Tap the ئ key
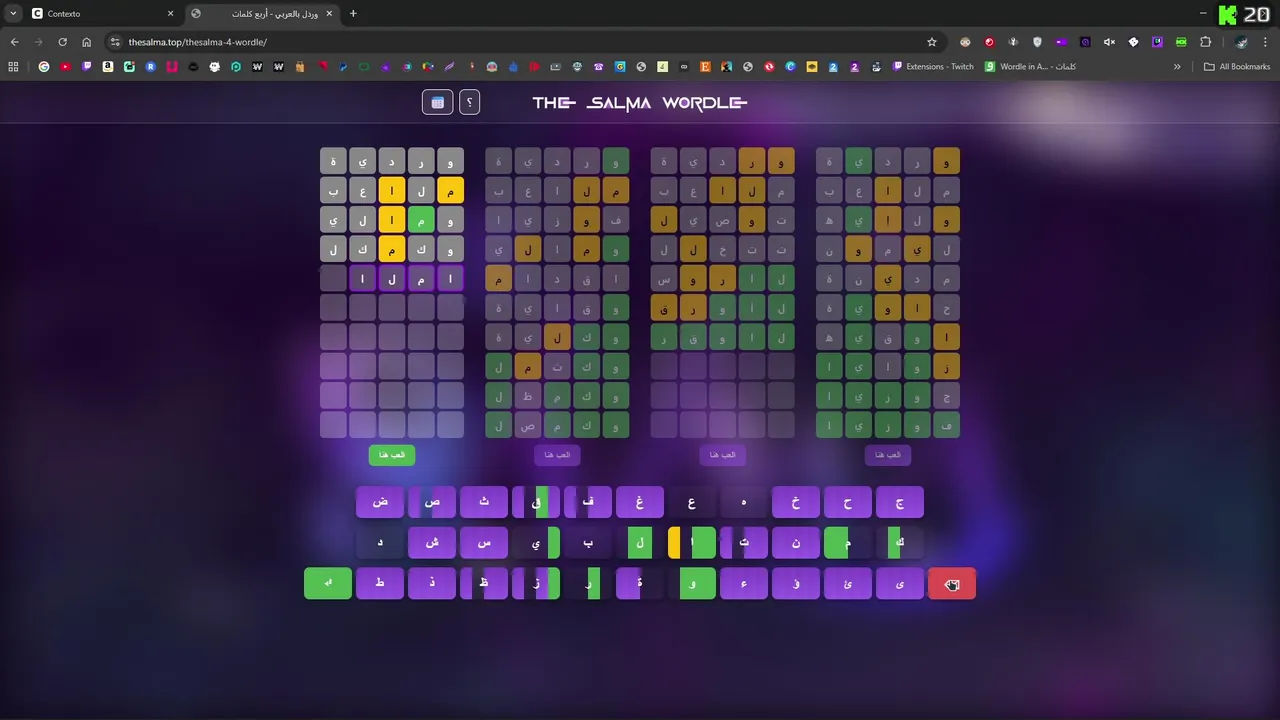This screenshot has height=720, width=1280. [848, 584]
